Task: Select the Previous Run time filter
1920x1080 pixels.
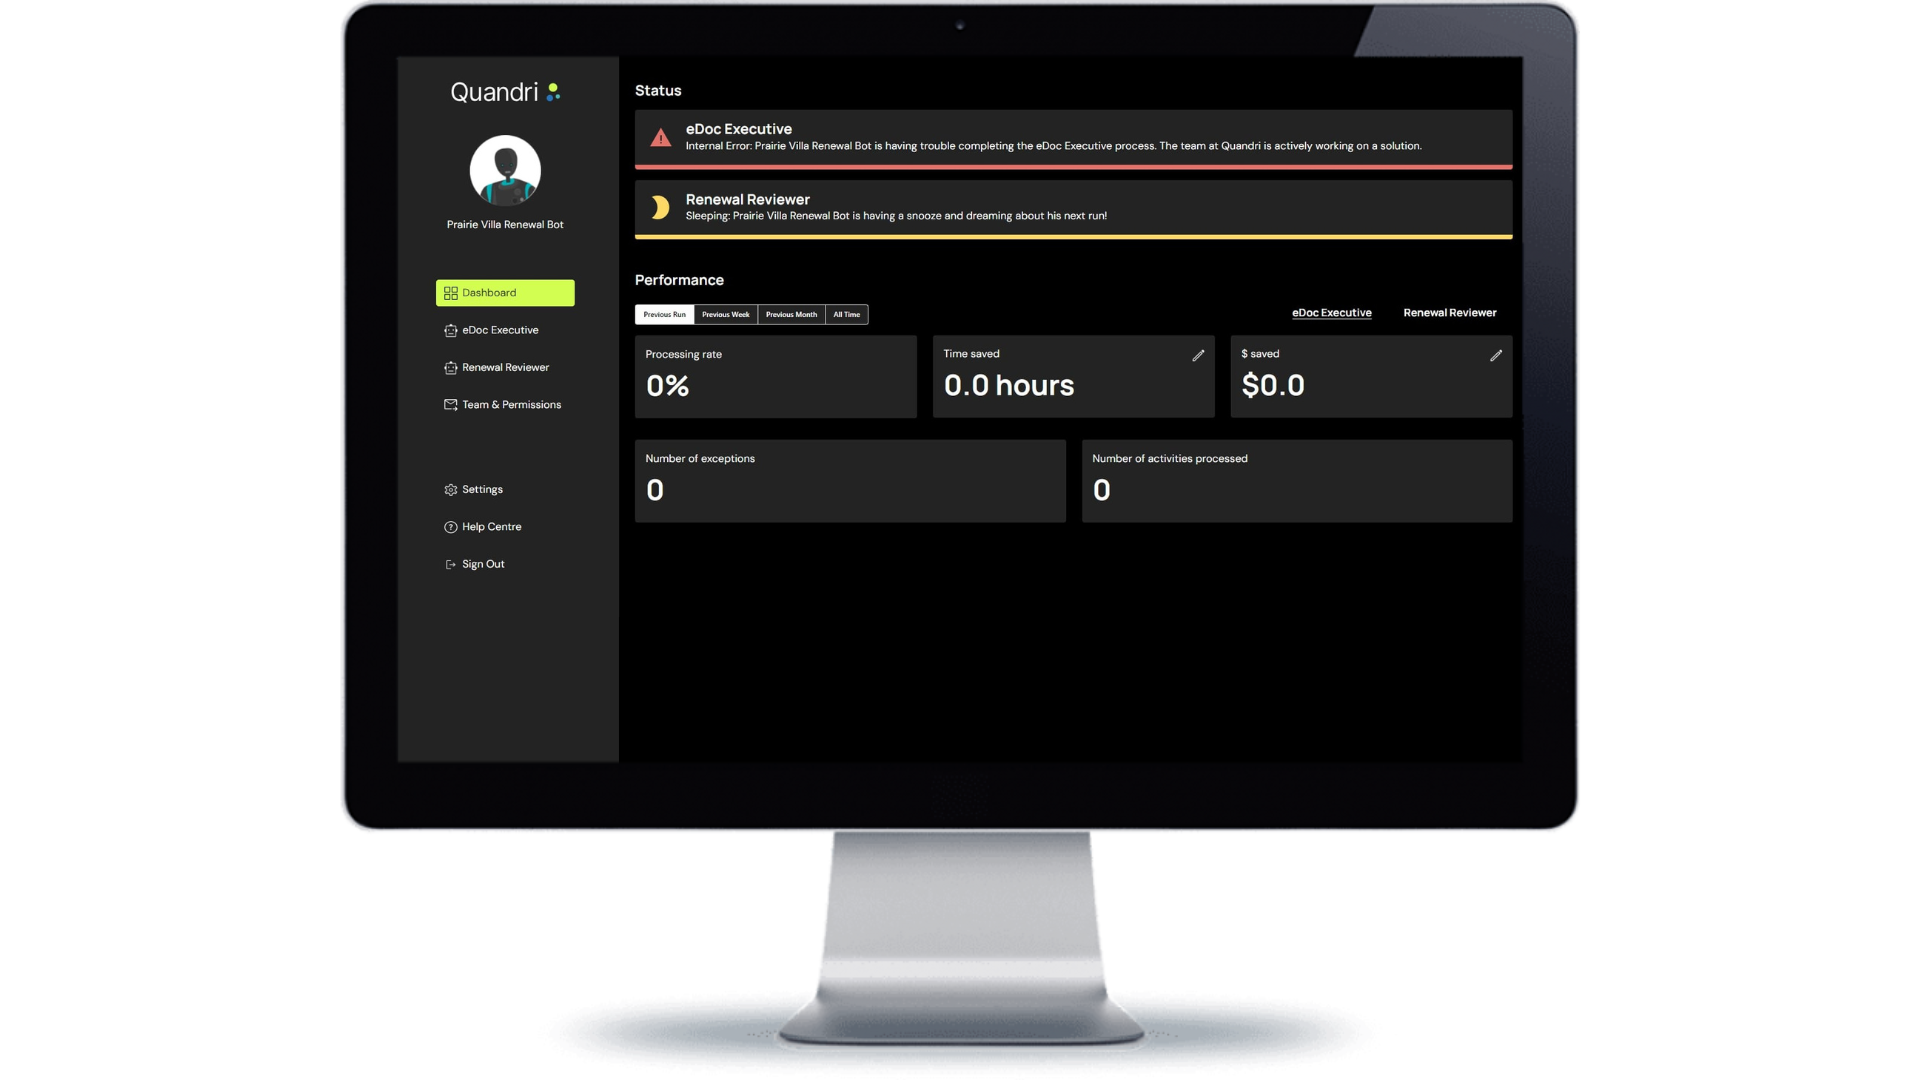Action: (664, 314)
